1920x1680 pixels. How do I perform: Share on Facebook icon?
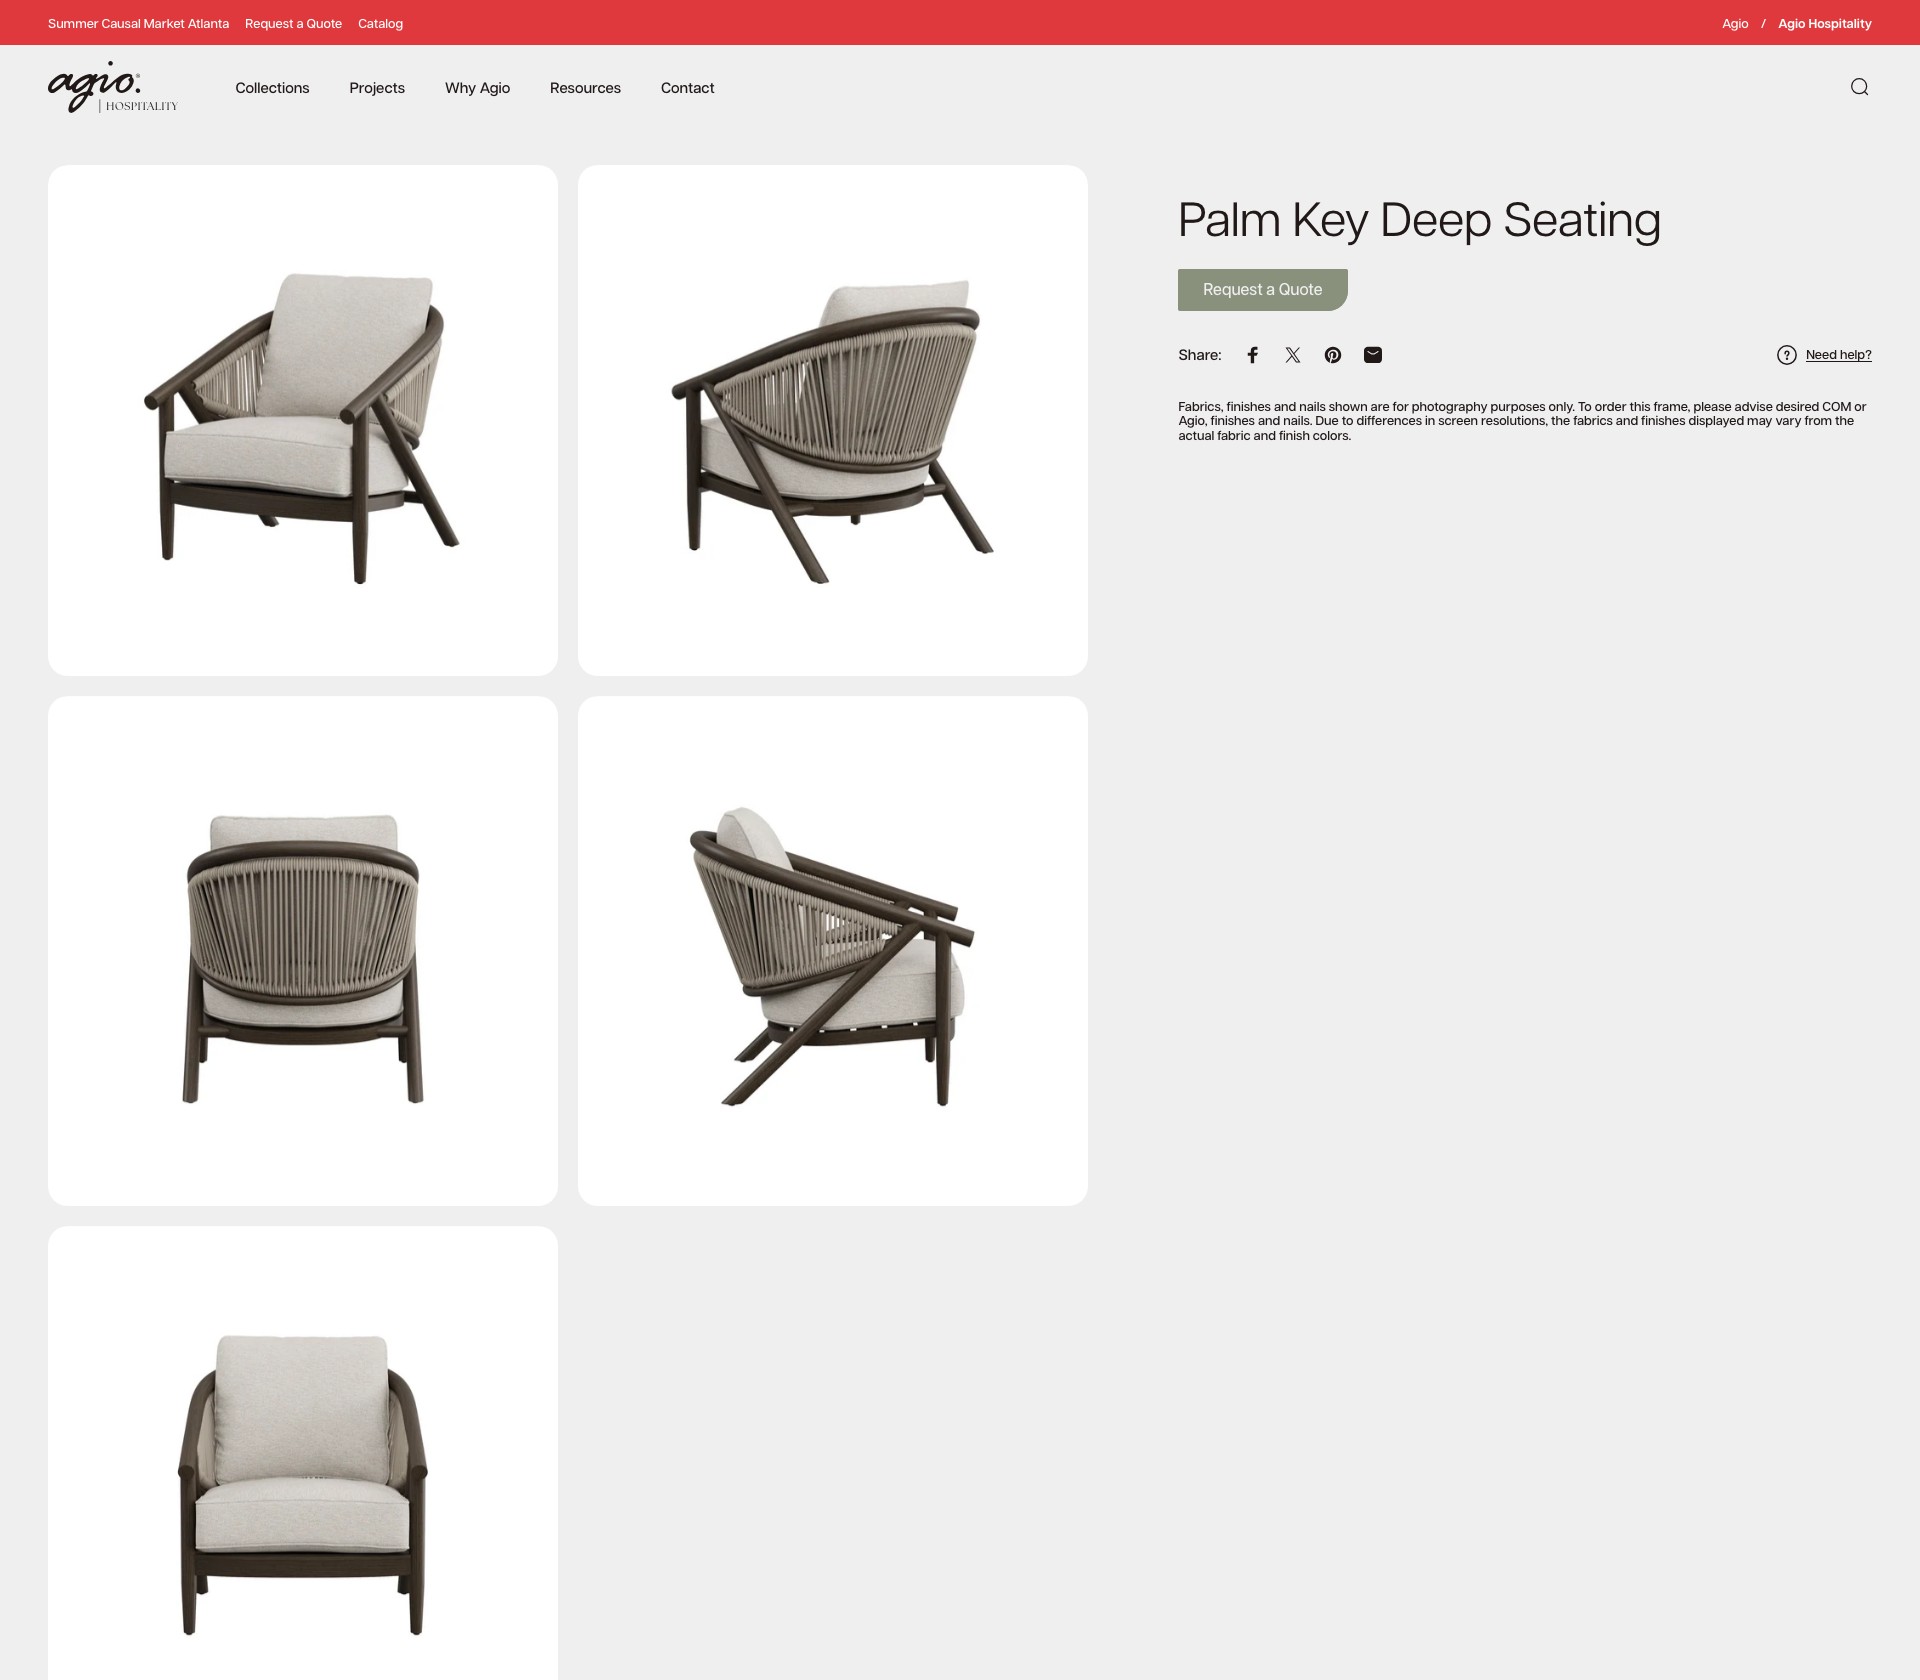(1252, 355)
